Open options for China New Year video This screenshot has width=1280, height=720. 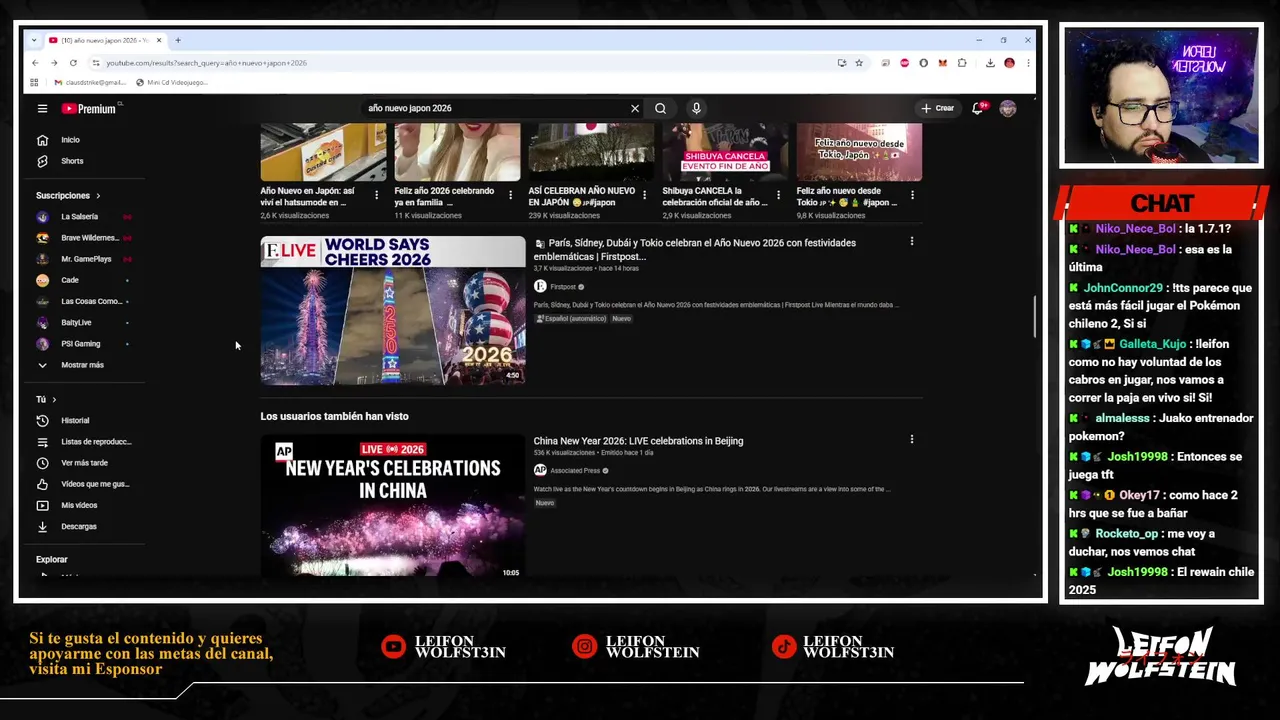click(911, 439)
